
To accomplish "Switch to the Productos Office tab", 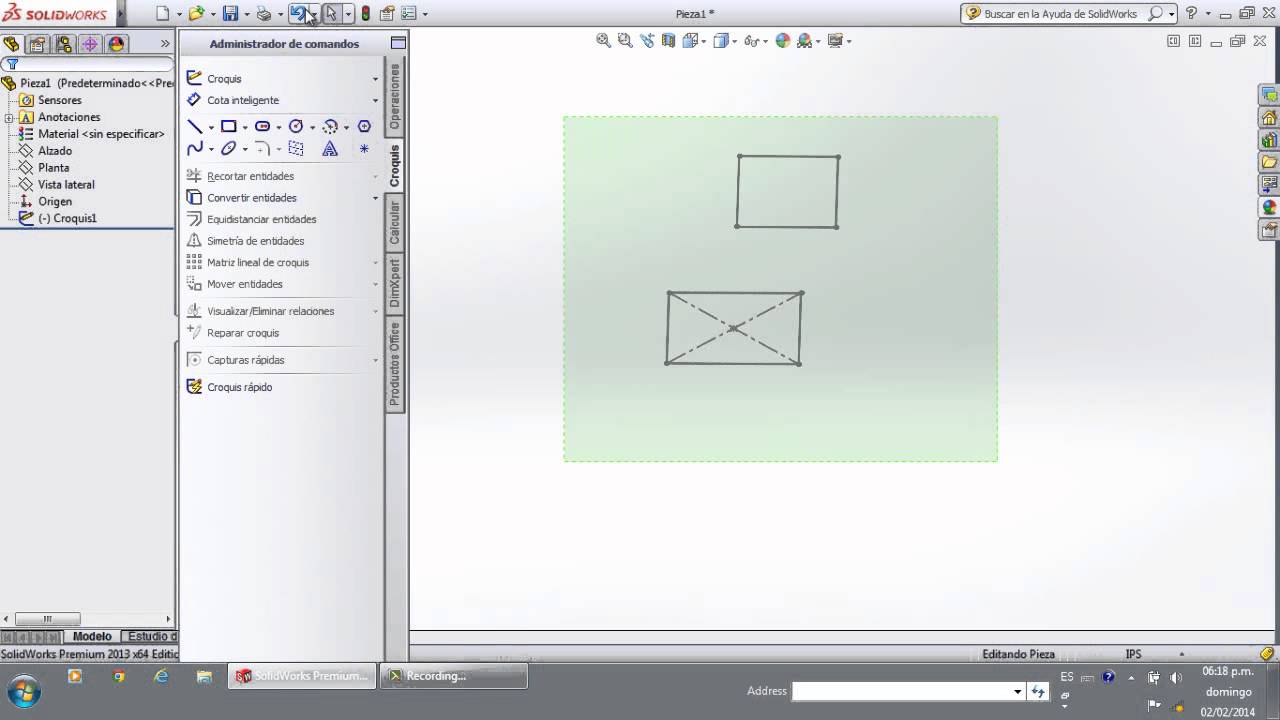I will coord(395,363).
